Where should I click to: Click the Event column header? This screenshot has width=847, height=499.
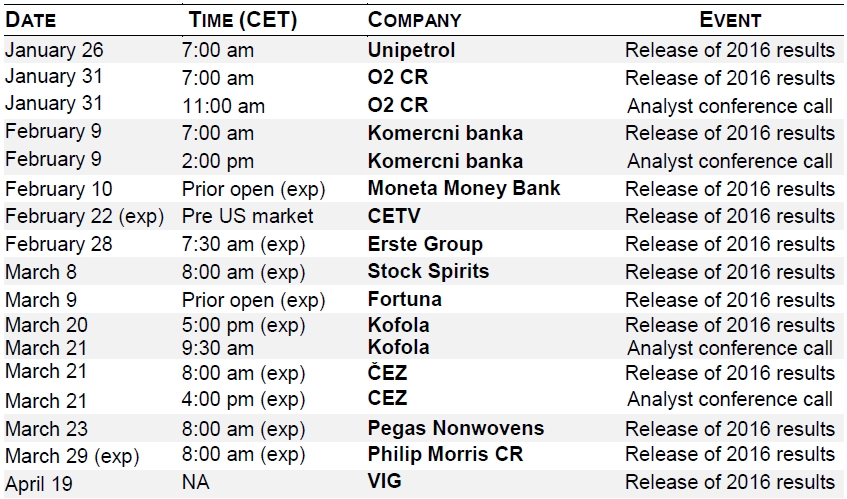point(730,20)
